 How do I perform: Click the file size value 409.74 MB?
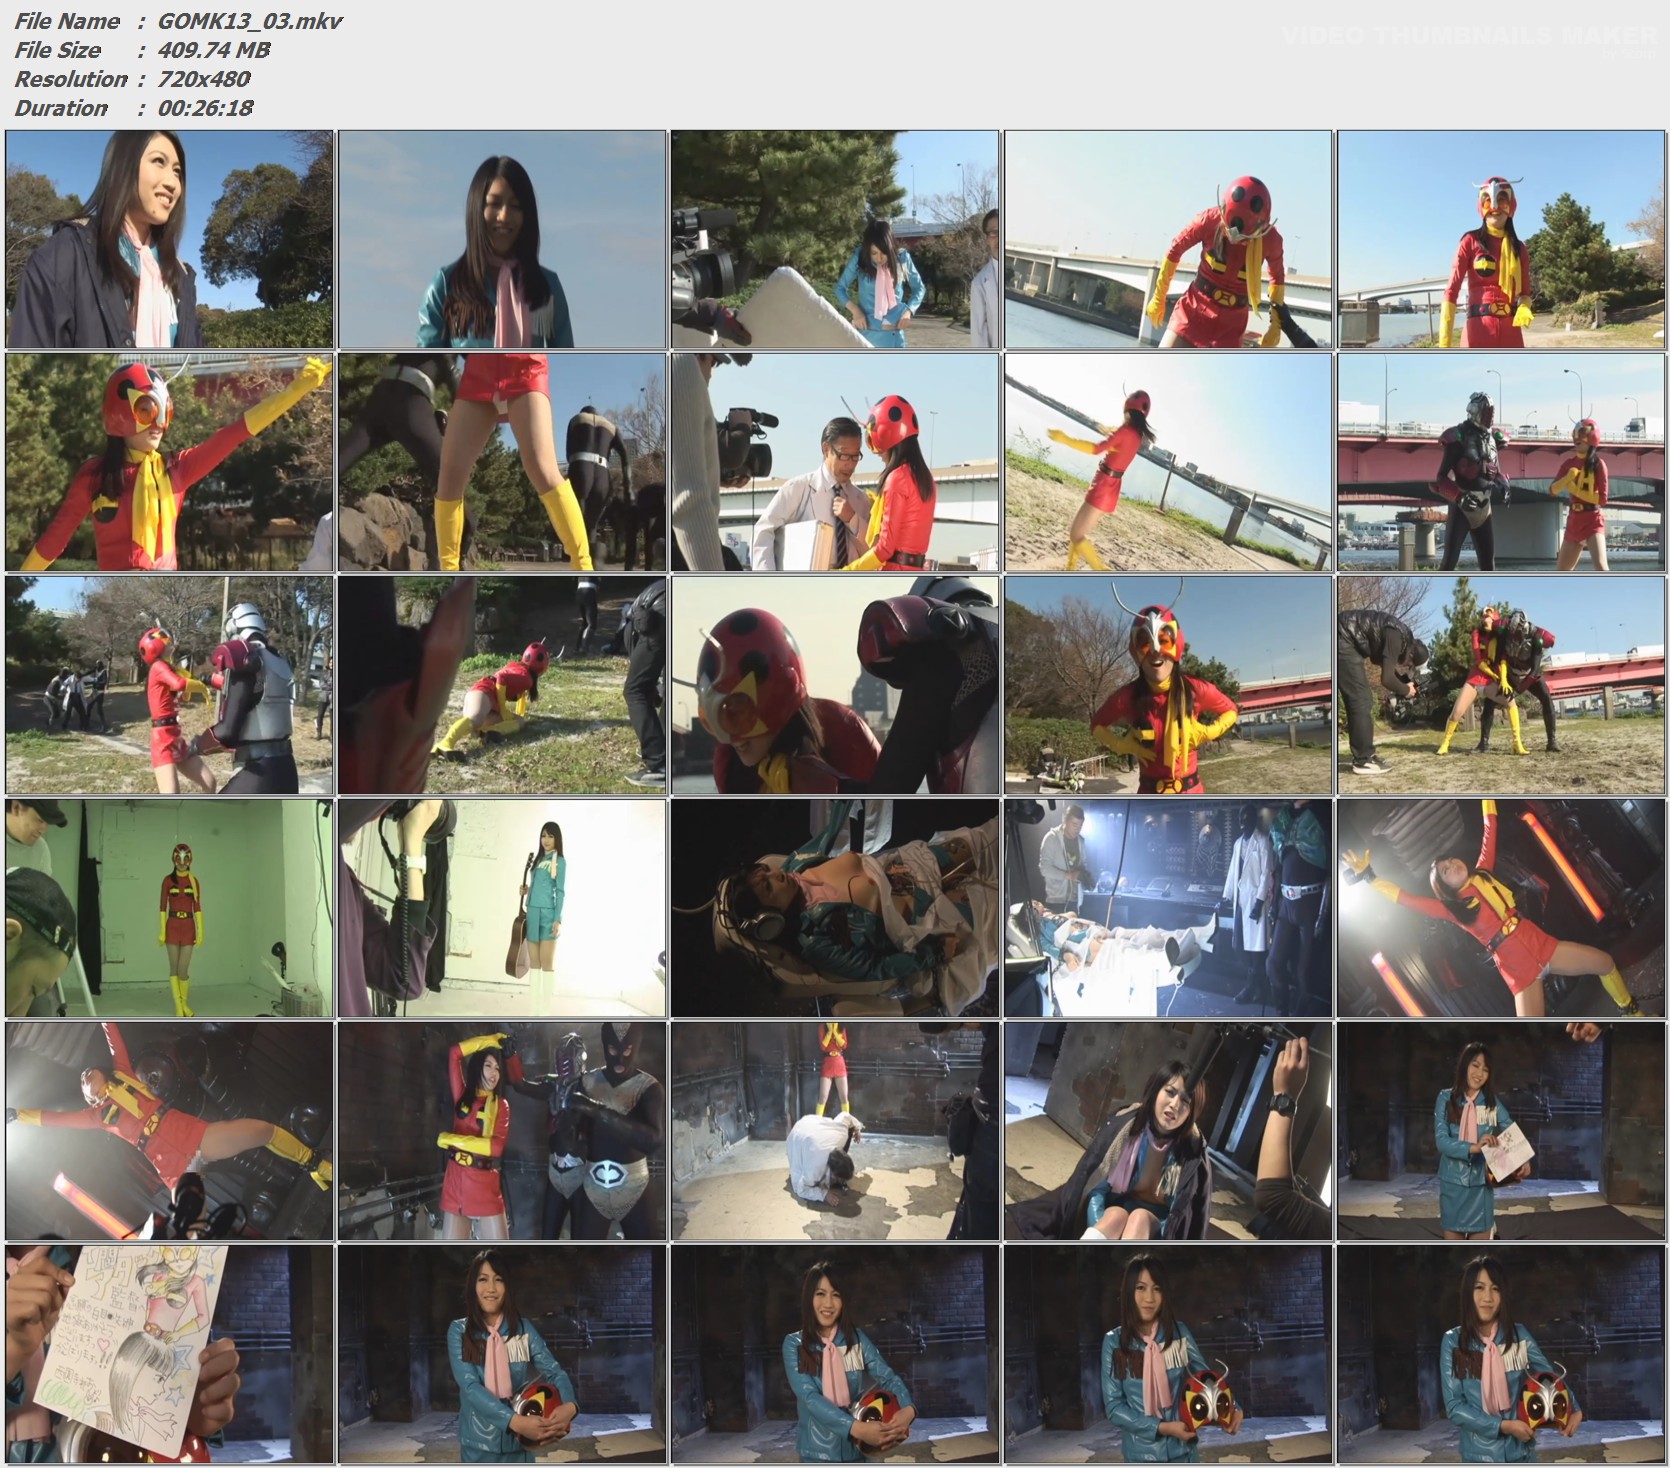(x=214, y=50)
